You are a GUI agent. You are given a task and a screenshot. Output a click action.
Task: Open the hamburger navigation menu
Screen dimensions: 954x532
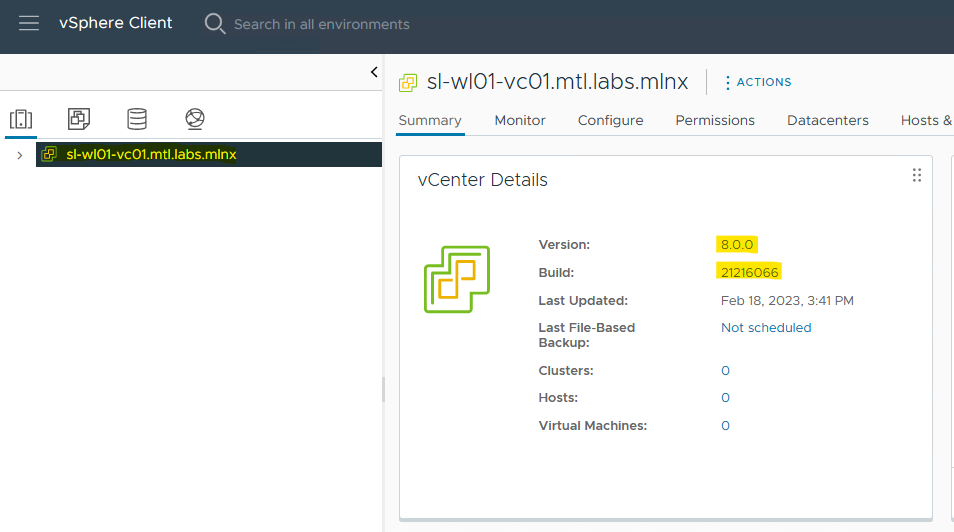pos(29,24)
